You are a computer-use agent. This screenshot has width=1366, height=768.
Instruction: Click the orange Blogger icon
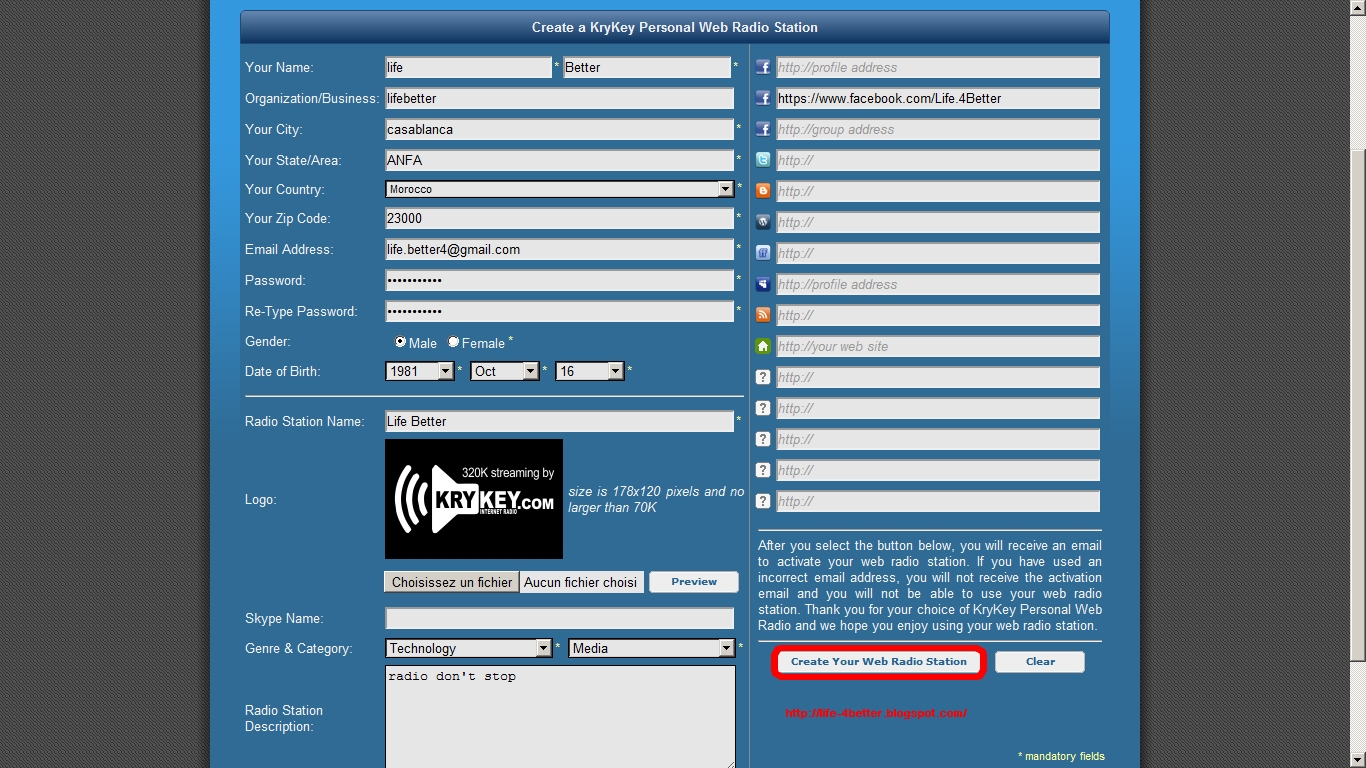[762, 191]
